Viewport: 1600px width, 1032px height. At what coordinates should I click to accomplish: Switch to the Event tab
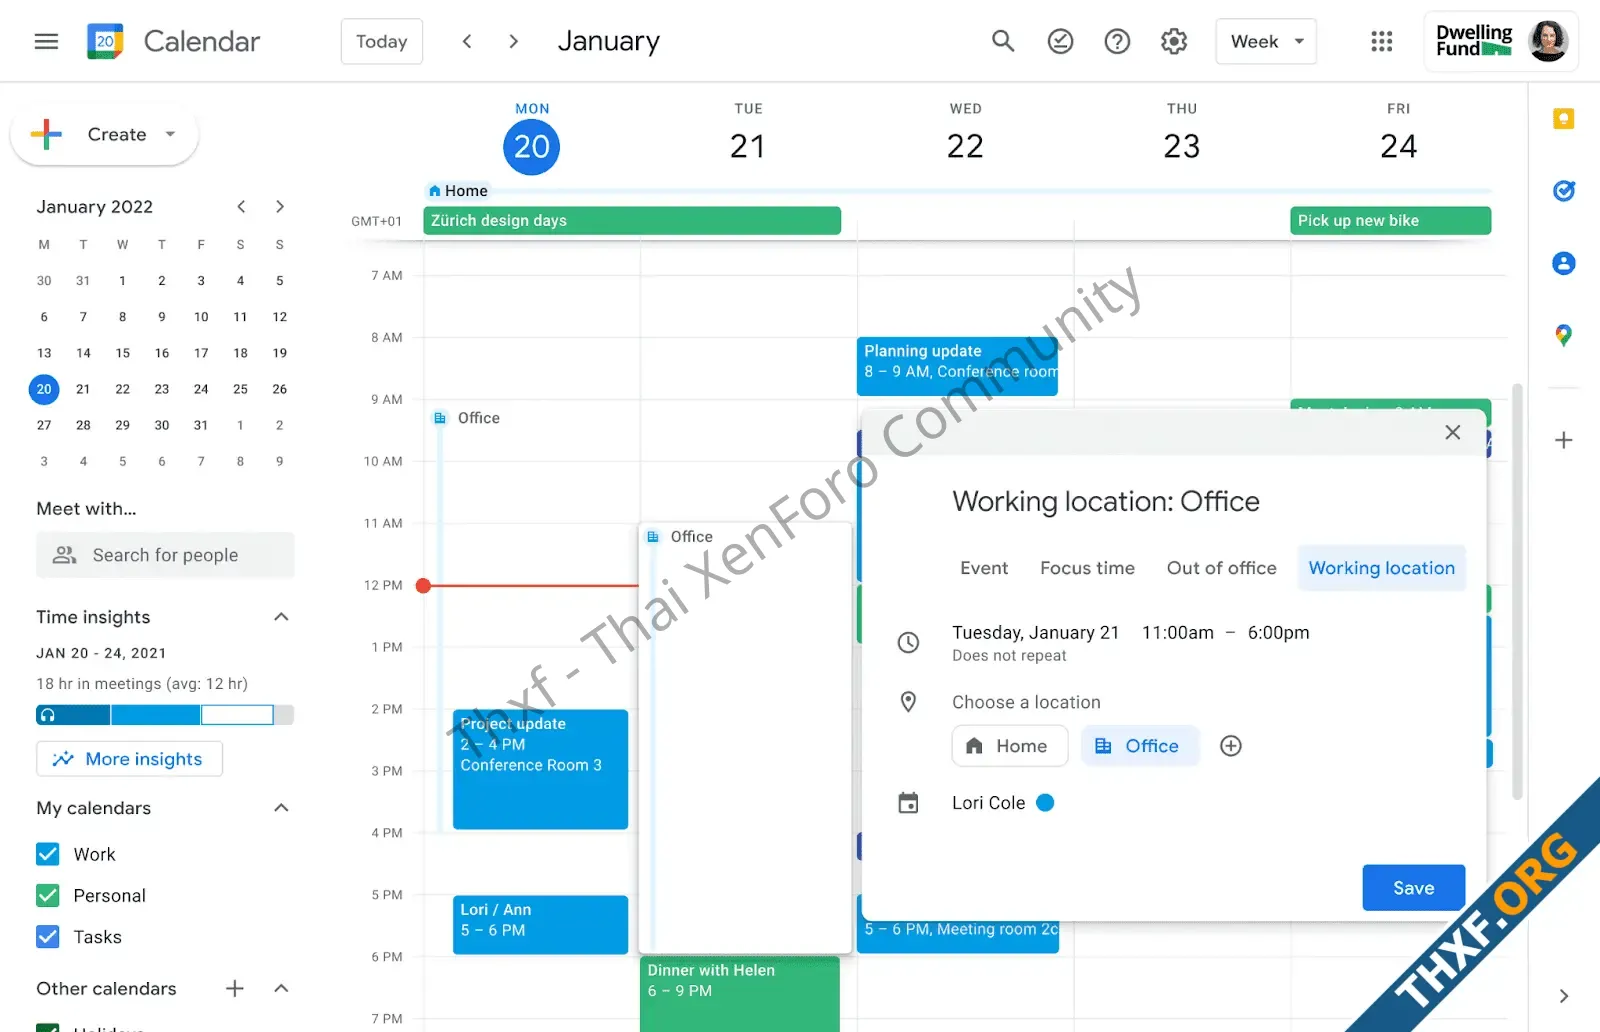[x=984, y=568]
